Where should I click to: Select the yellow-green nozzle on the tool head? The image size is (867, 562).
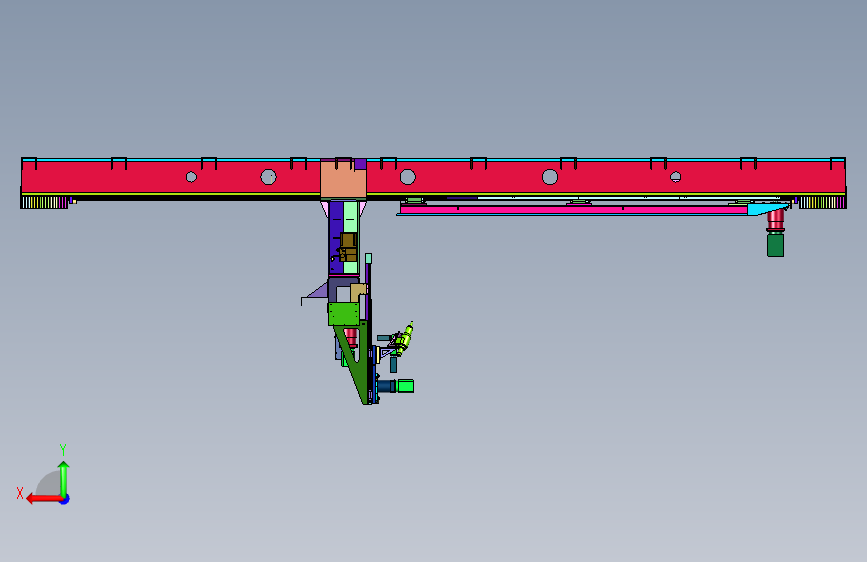click(x=406, y=337)
